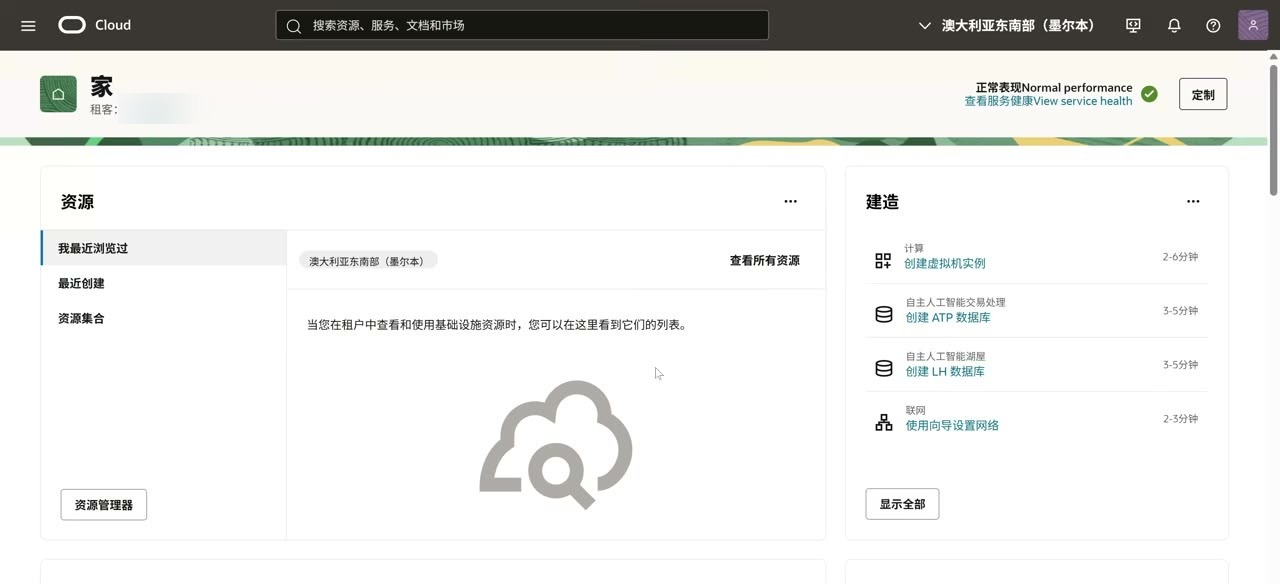This screenshot has height=584, width=1280.
Task: Click the page vertical scrollbar
Action: click(1273, 130)
